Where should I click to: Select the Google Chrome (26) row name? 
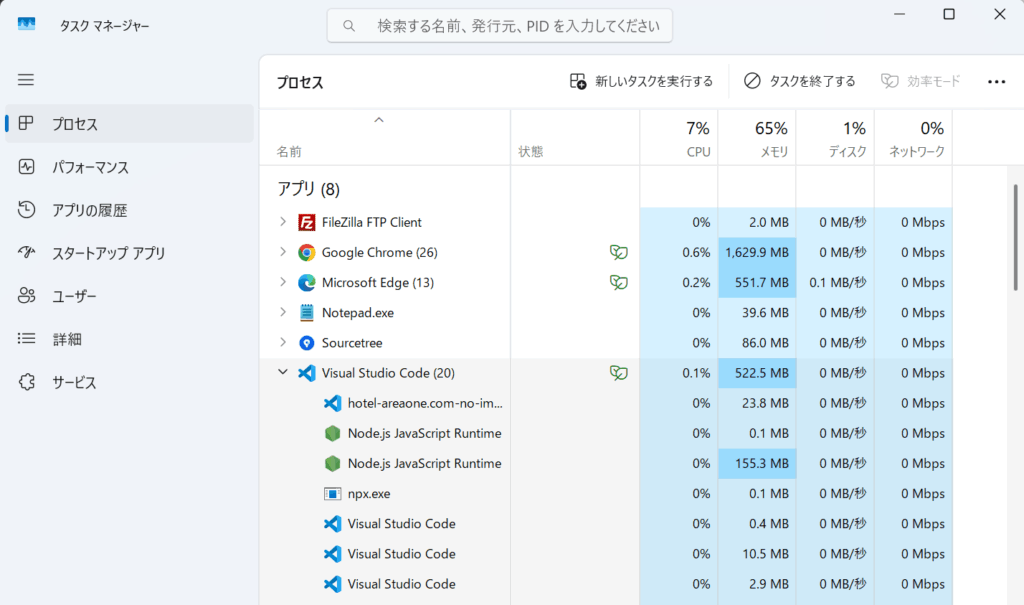point(379,252)
